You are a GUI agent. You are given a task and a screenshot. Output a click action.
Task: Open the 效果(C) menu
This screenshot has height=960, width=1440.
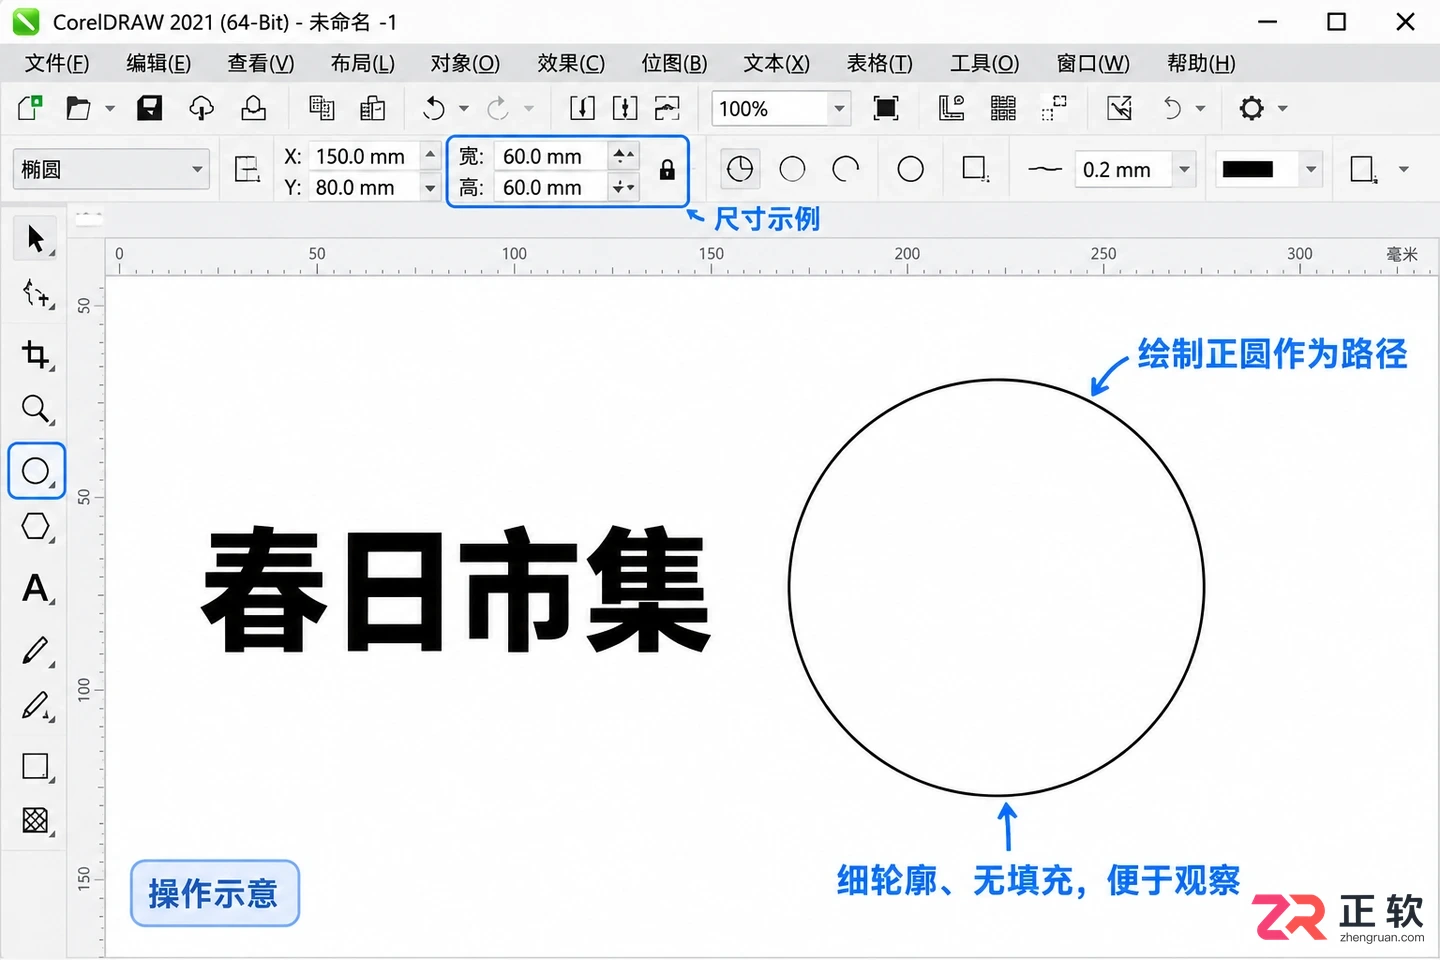[x=571, y=63]
